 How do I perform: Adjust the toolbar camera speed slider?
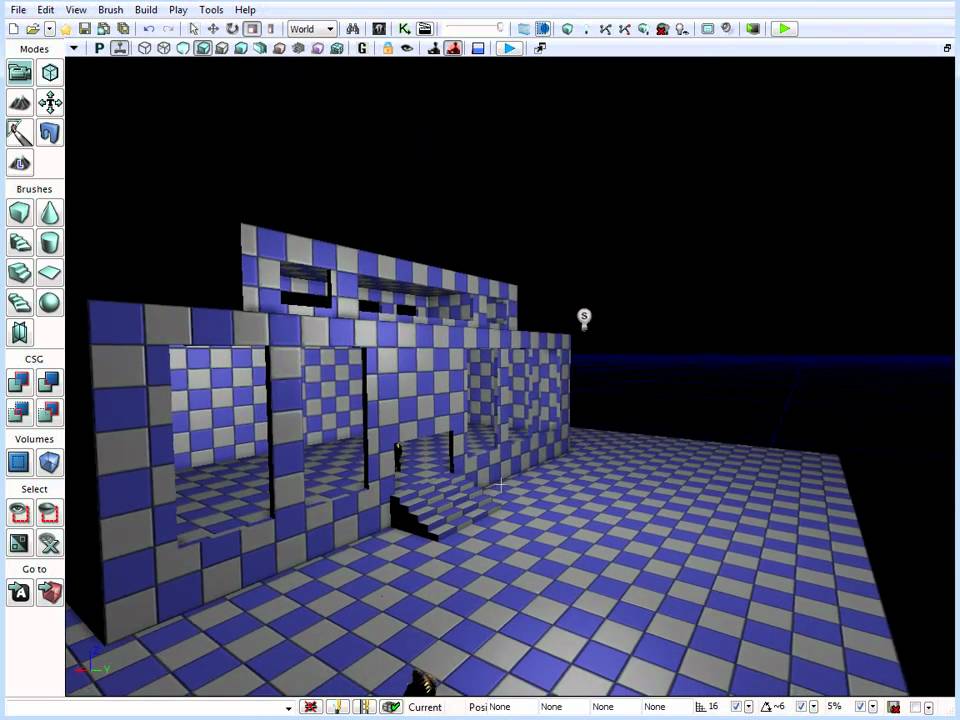coord(475,28)
